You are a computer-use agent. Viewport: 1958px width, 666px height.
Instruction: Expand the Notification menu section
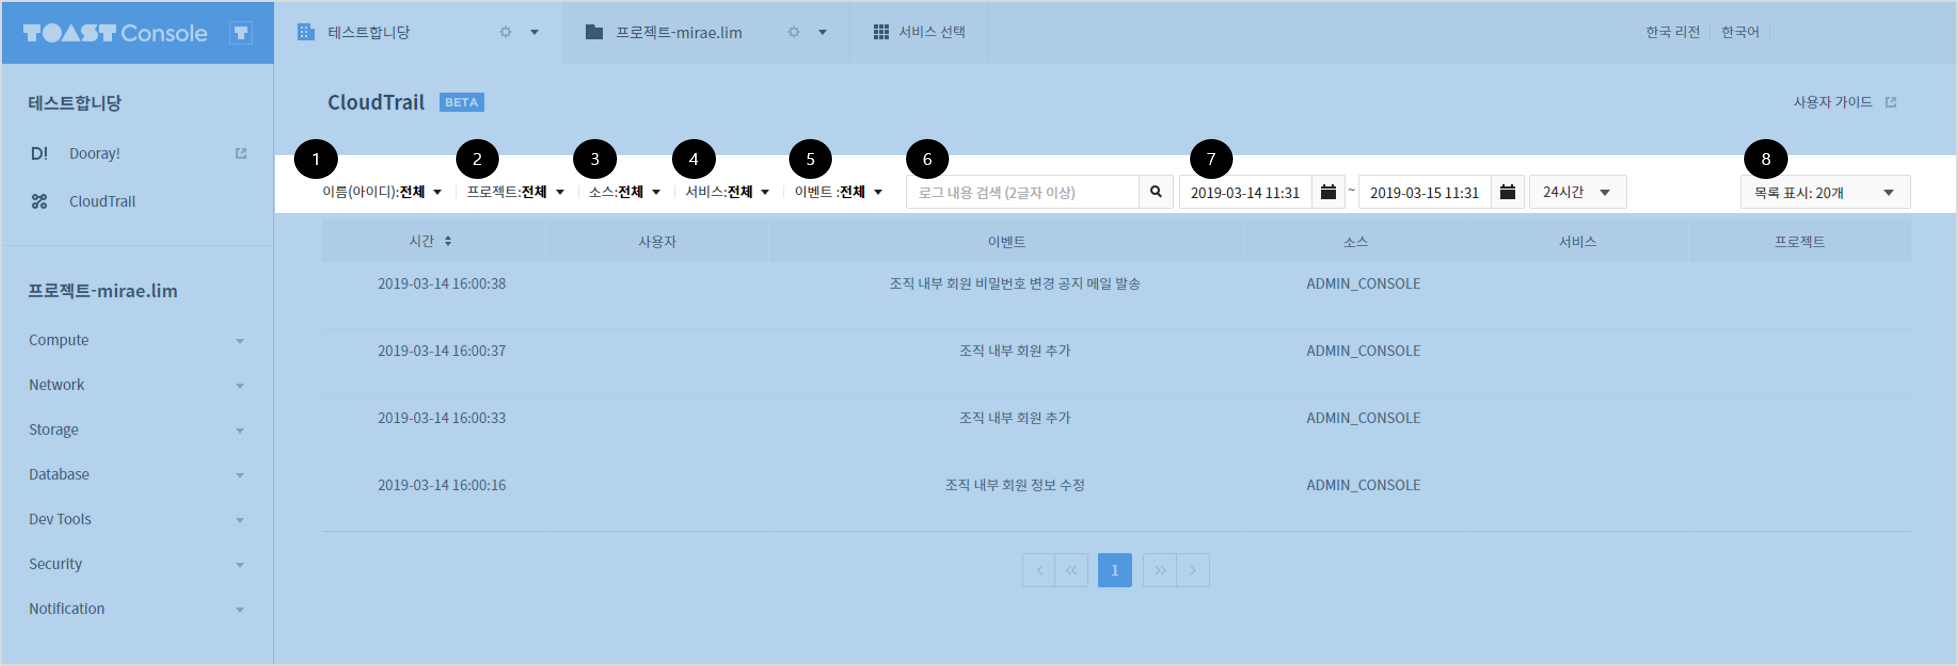click(x=136, y=608)
